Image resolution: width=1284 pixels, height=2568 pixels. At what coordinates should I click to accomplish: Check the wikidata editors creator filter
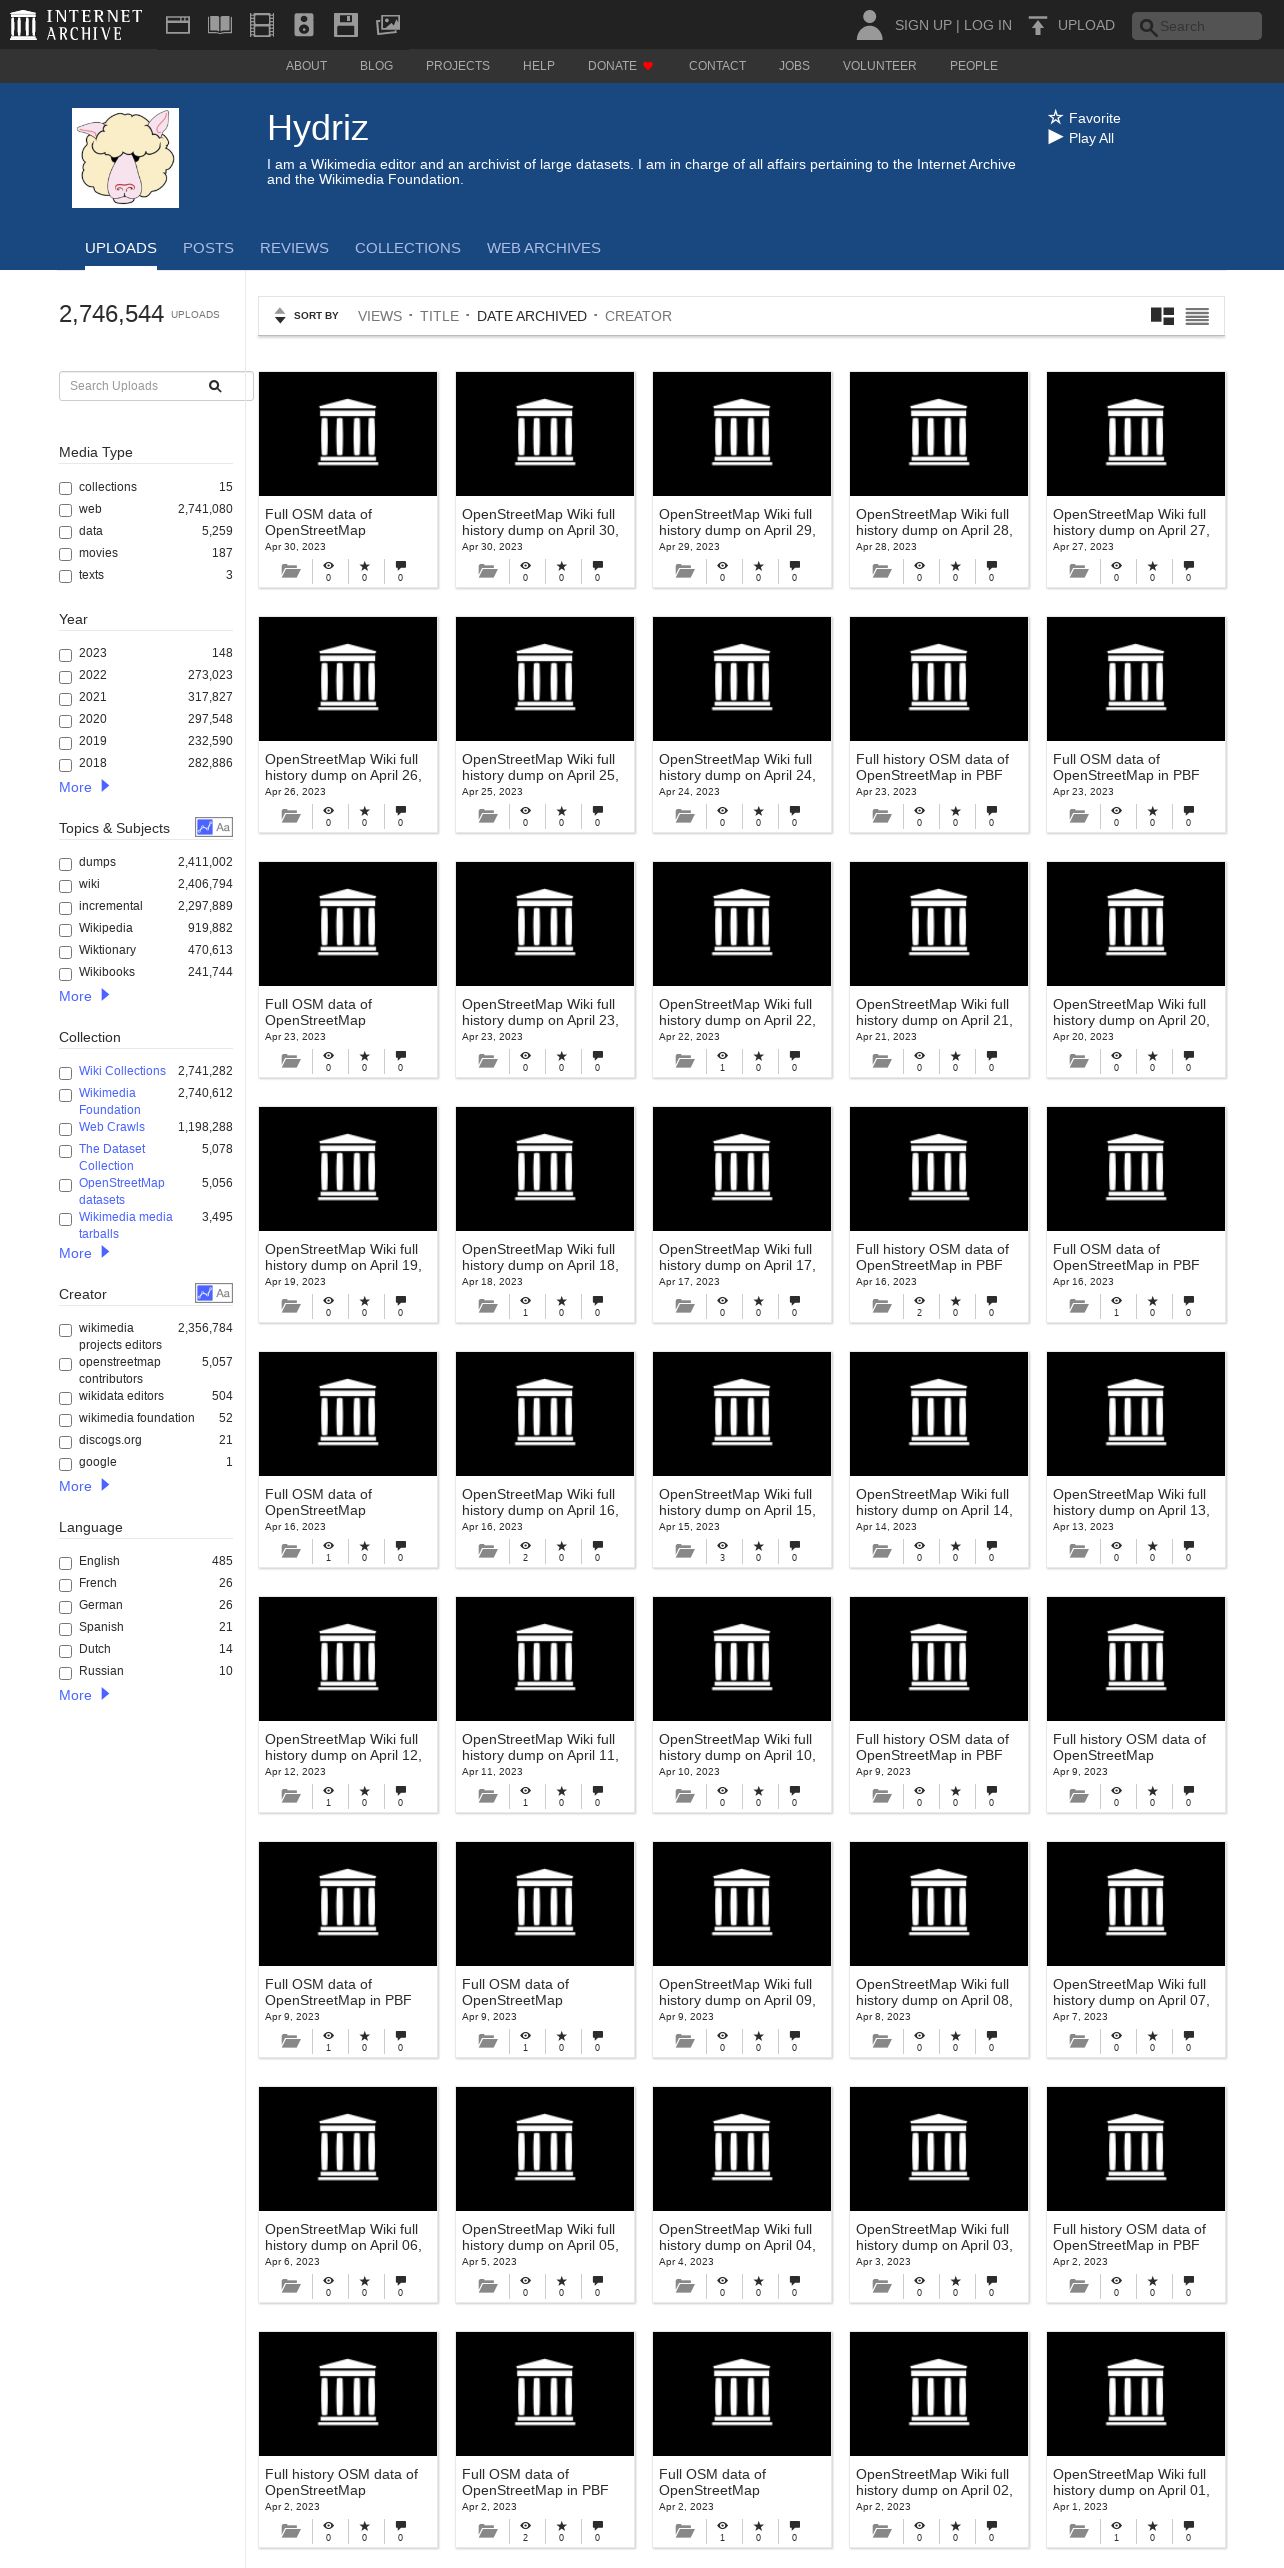[65, 1398]
